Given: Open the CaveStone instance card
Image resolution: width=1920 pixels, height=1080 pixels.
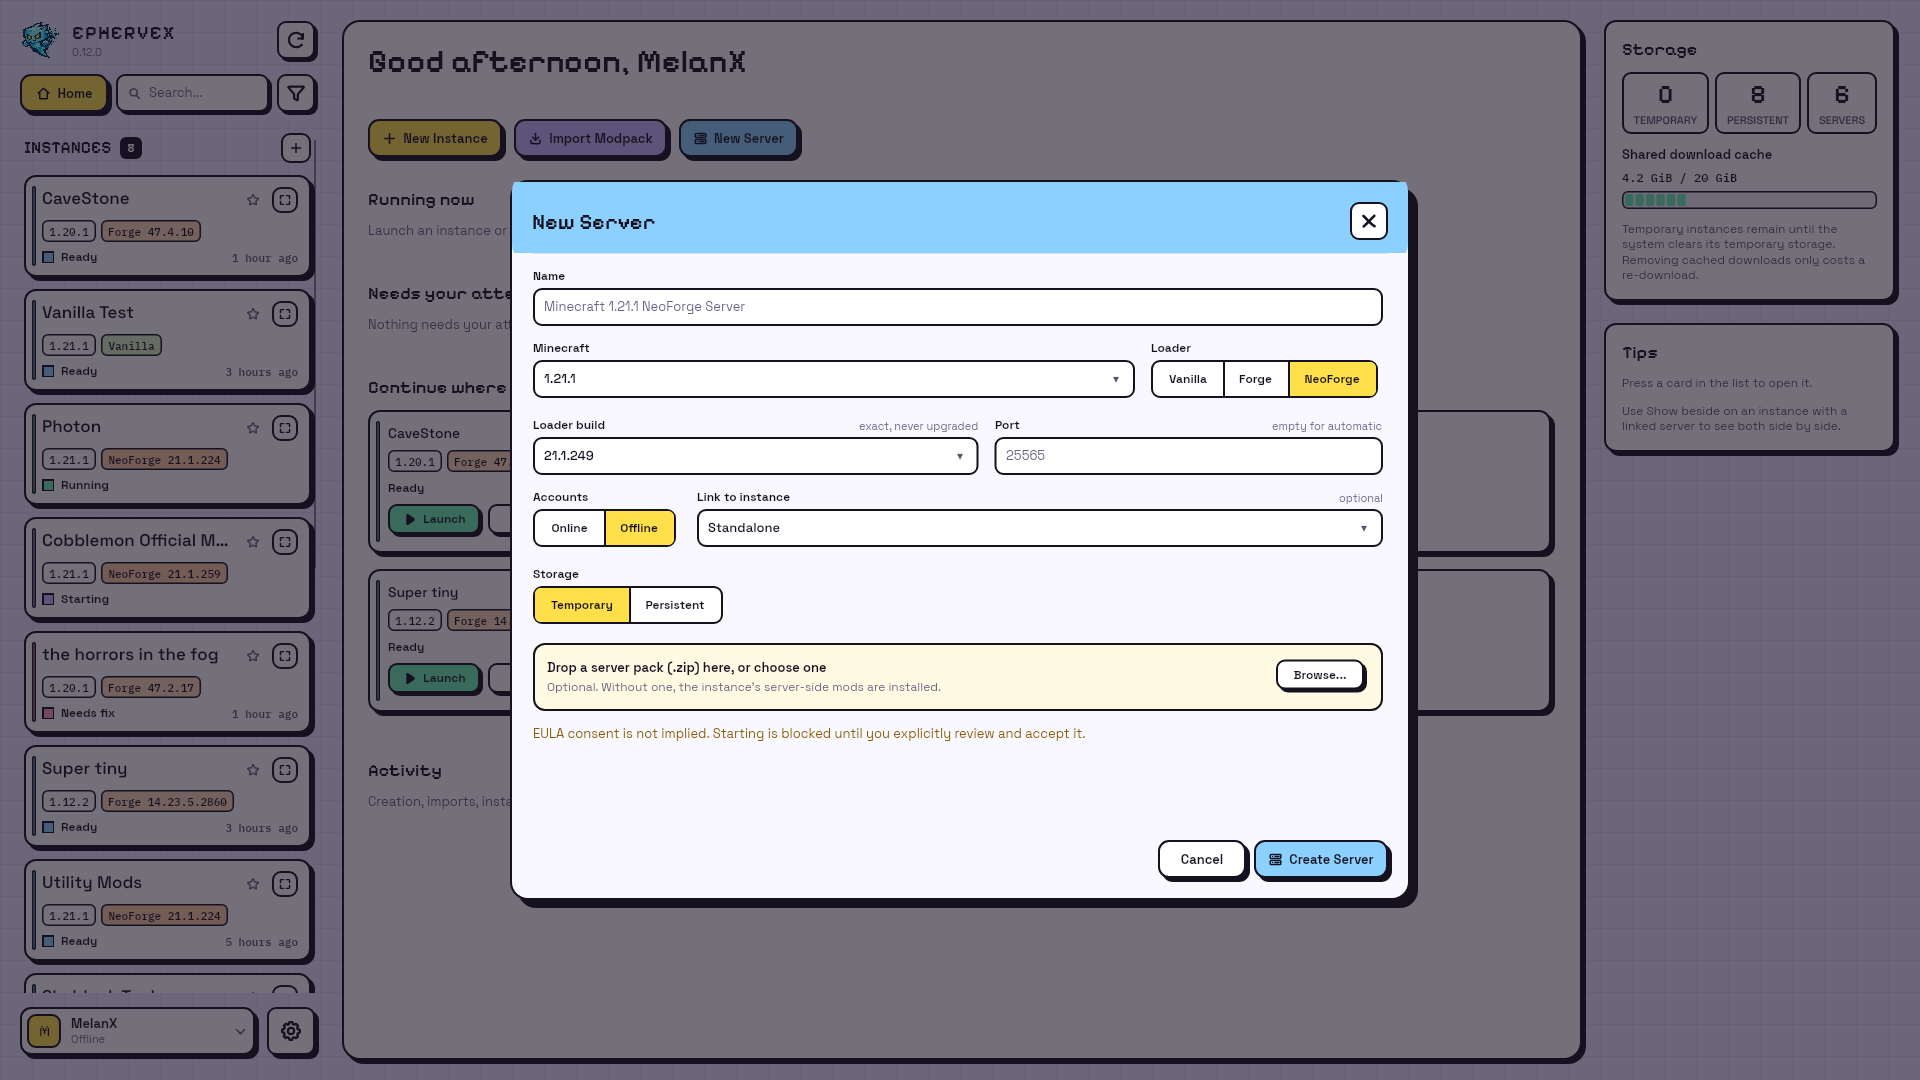Looking at the screenshot, I should coord(168,226).
